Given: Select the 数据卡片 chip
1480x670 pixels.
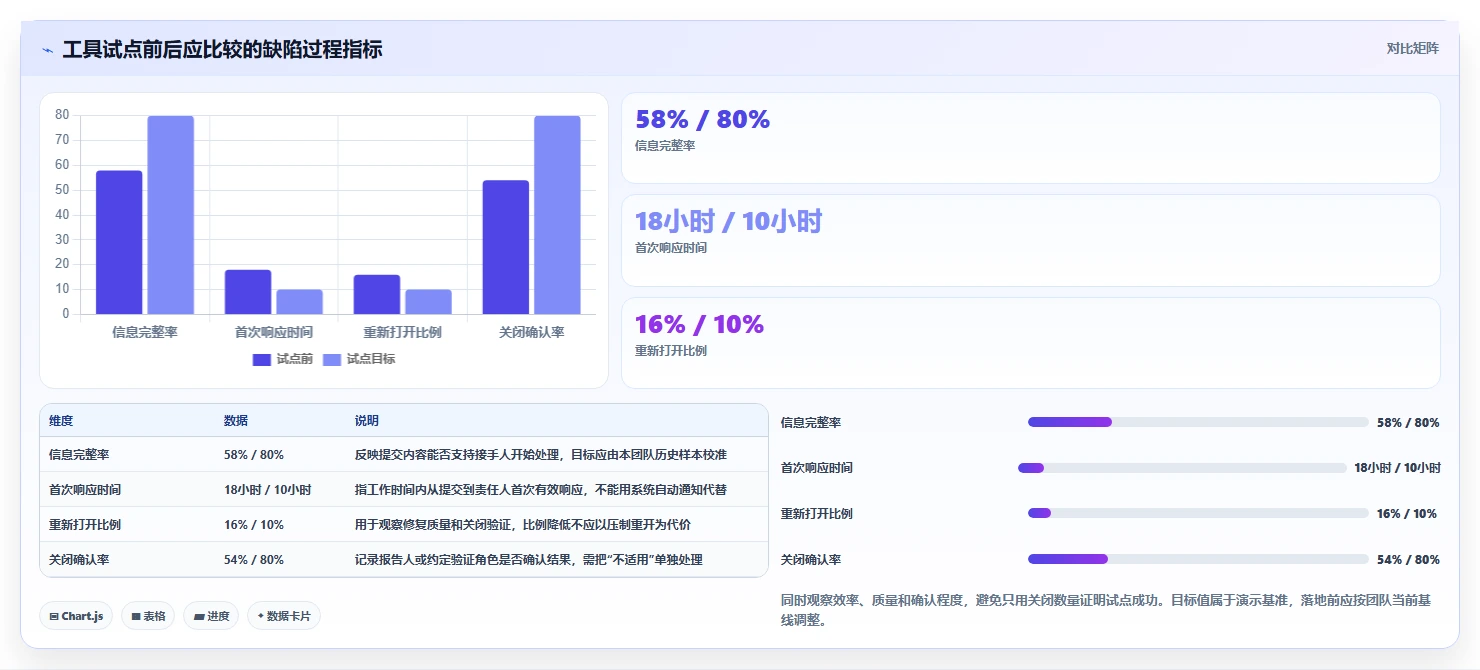Looking at the screenshot, I should coord(284,616).
